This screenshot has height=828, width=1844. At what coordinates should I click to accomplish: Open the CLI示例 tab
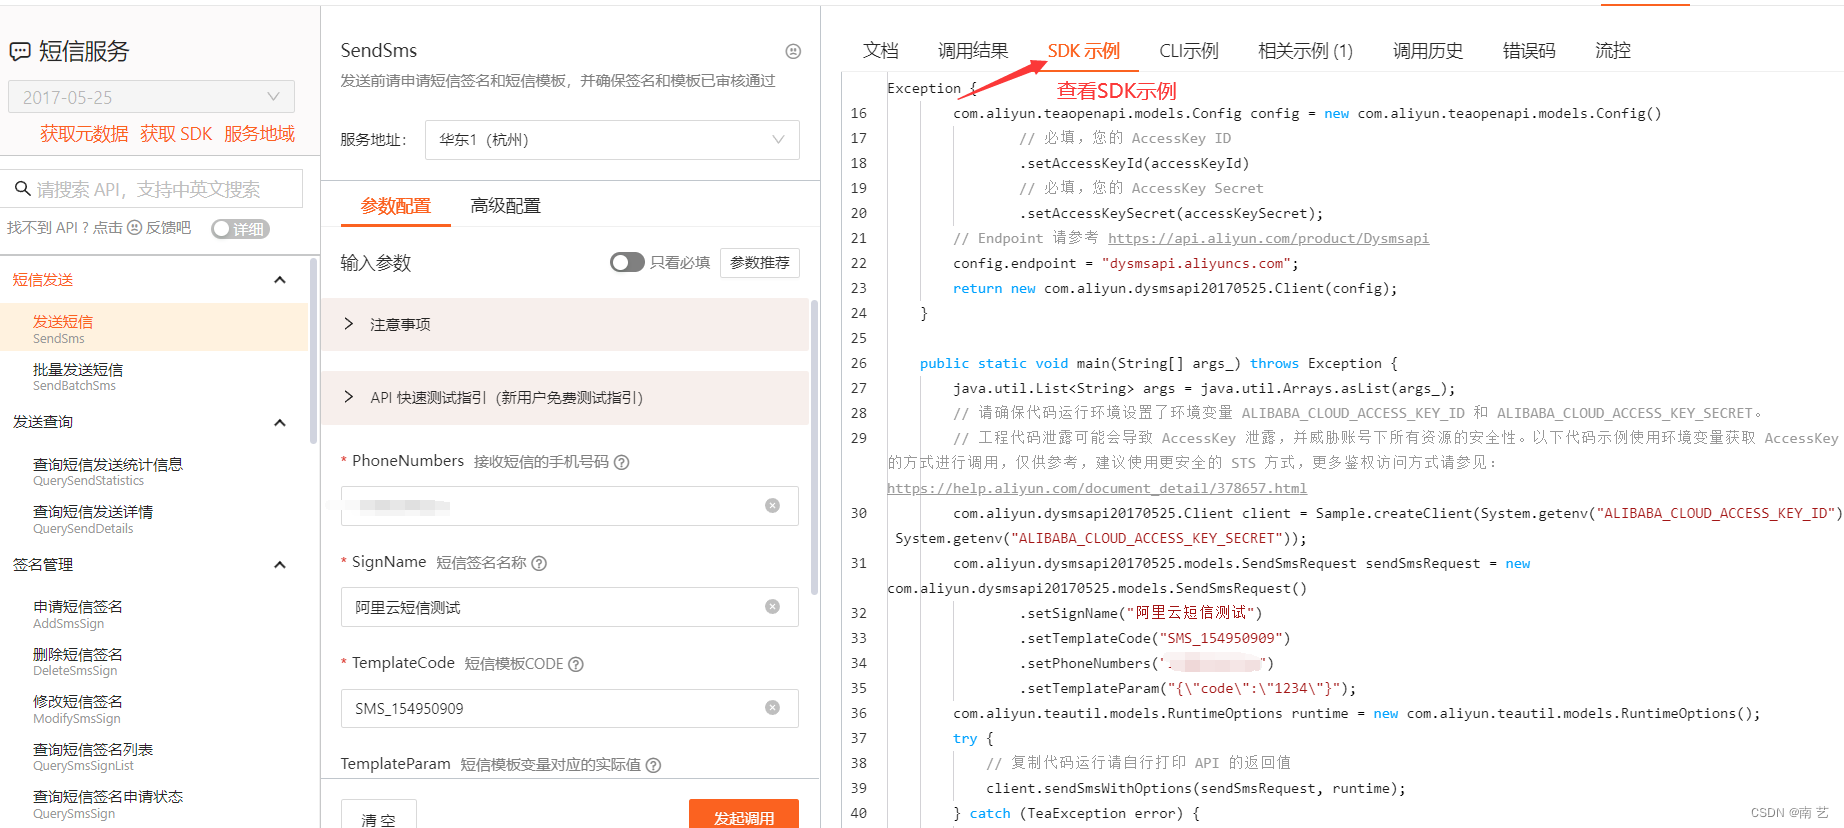[1189, 51]
